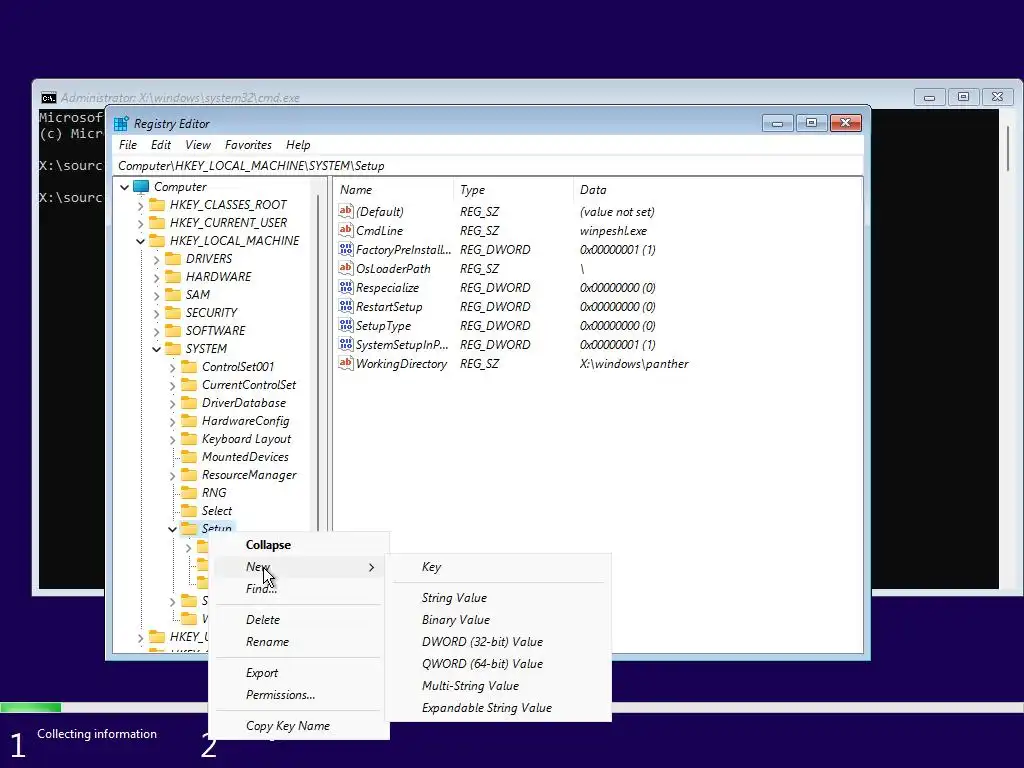1024x768 pixels.
Task: Click the SYSTEM folder icon
Action: (173, 349)
